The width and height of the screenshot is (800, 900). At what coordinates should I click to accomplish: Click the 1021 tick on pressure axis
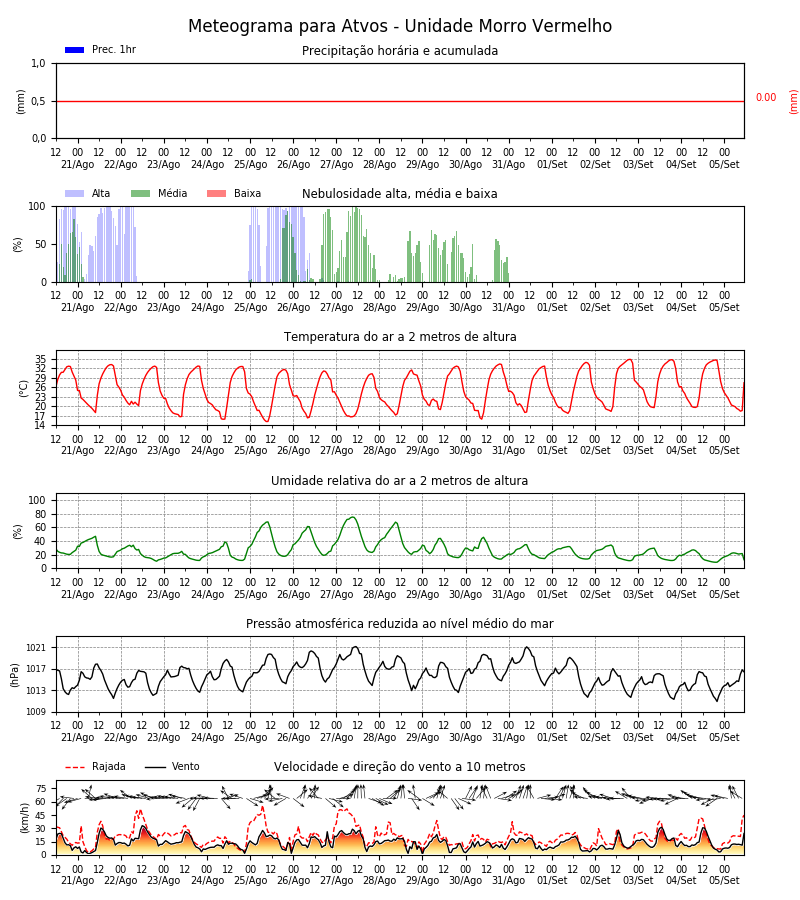tap(36, 648)
